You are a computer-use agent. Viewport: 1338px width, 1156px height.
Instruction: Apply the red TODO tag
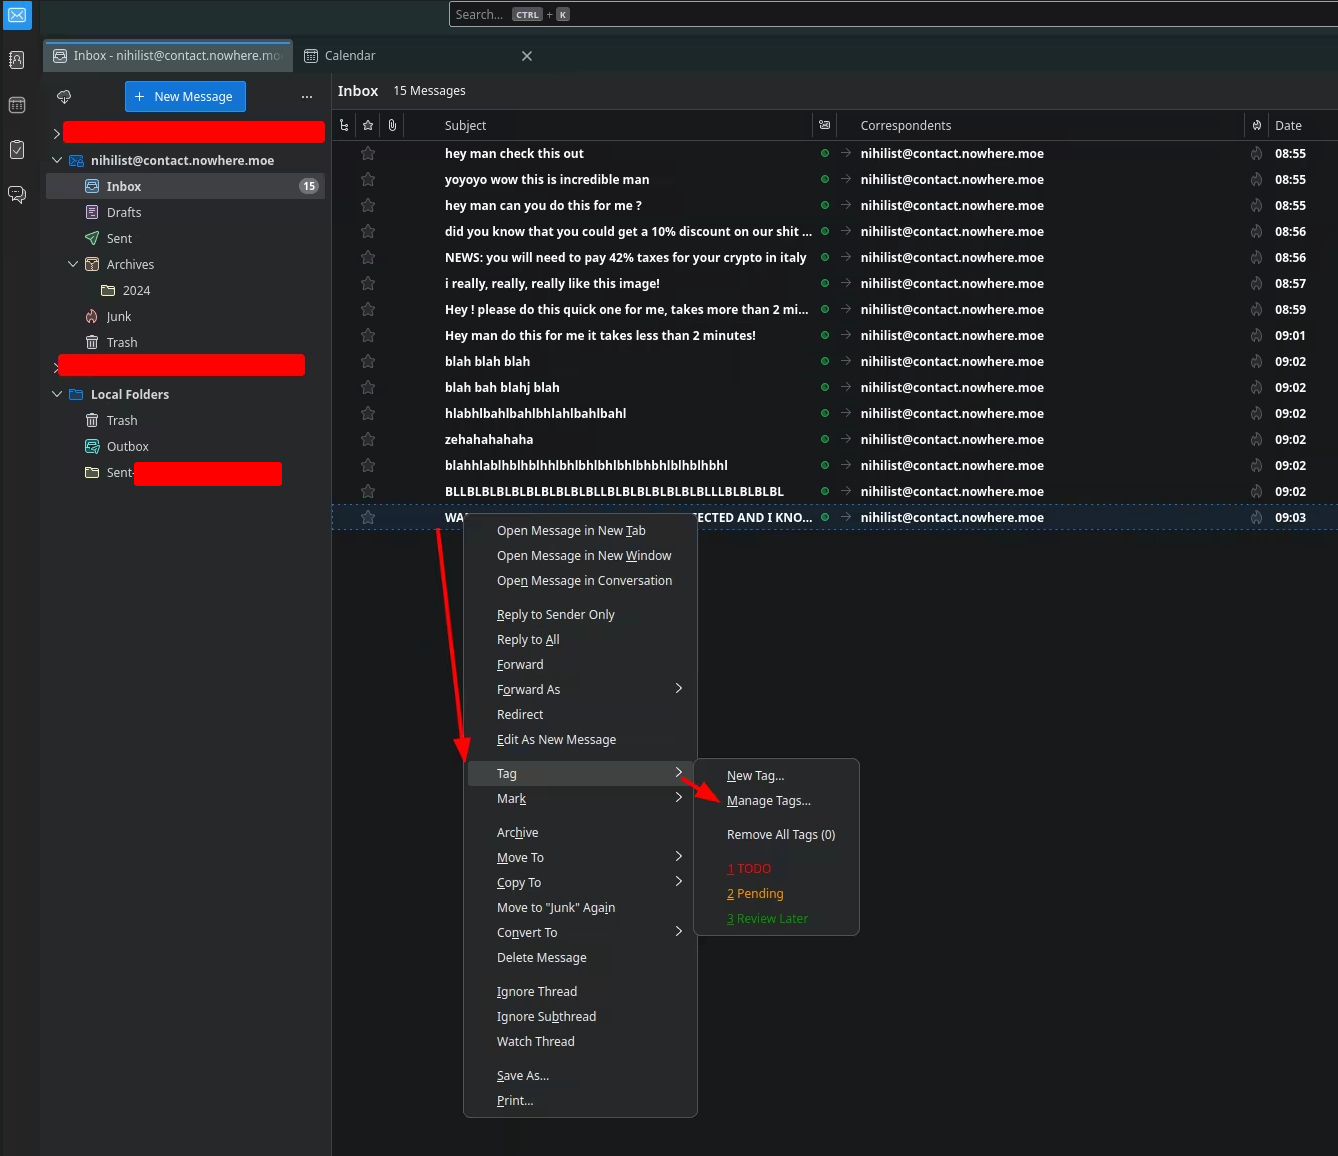point(750,868)
